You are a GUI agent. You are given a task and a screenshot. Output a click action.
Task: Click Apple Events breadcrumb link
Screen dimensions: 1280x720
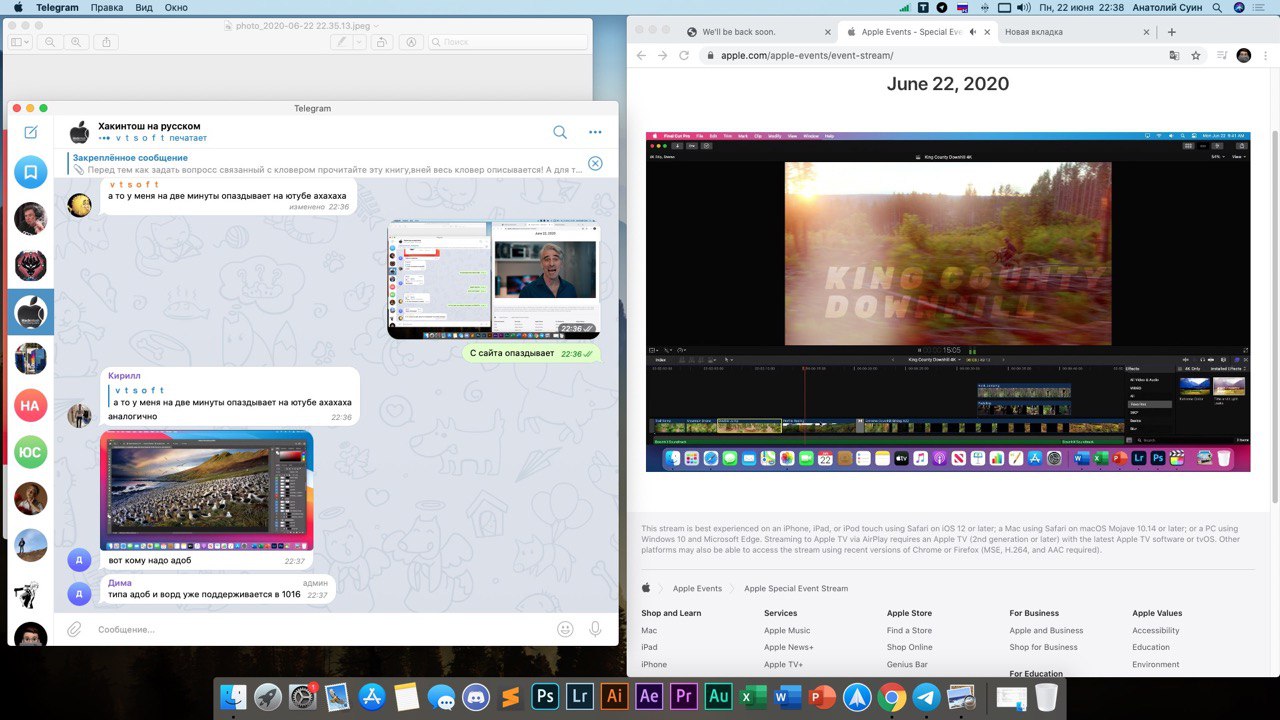[x=697, y=588]
